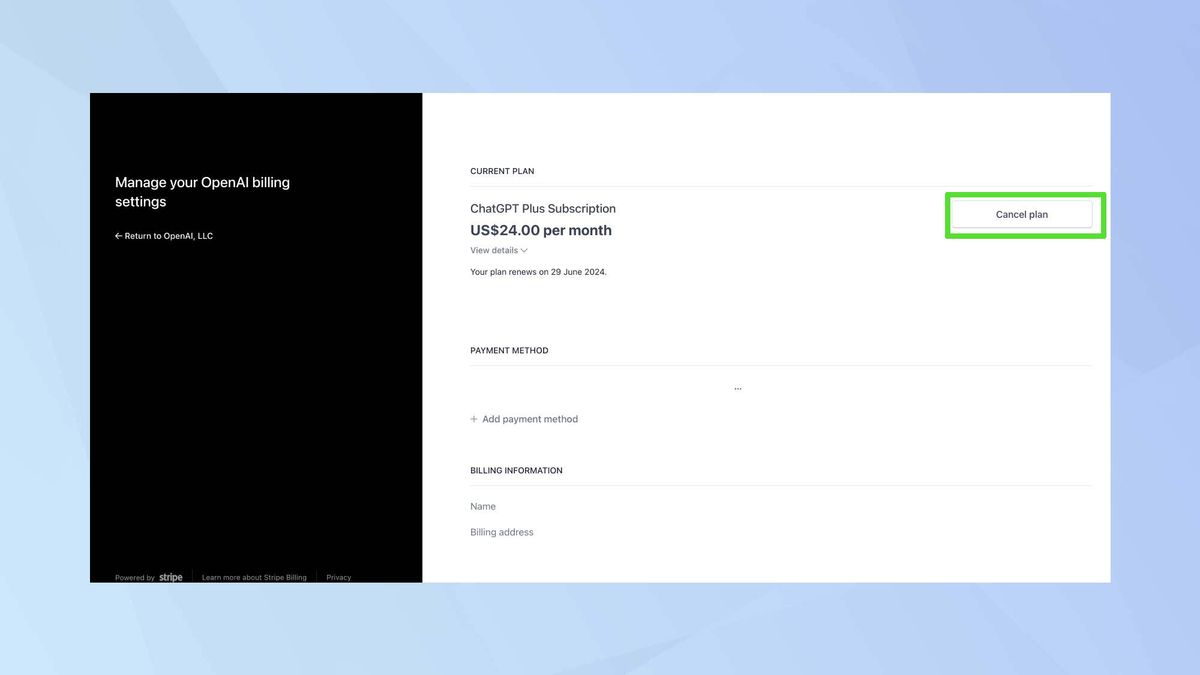Select the Name field under Billing Information
Screen dimensions: 1200x675
click(482, 506)
